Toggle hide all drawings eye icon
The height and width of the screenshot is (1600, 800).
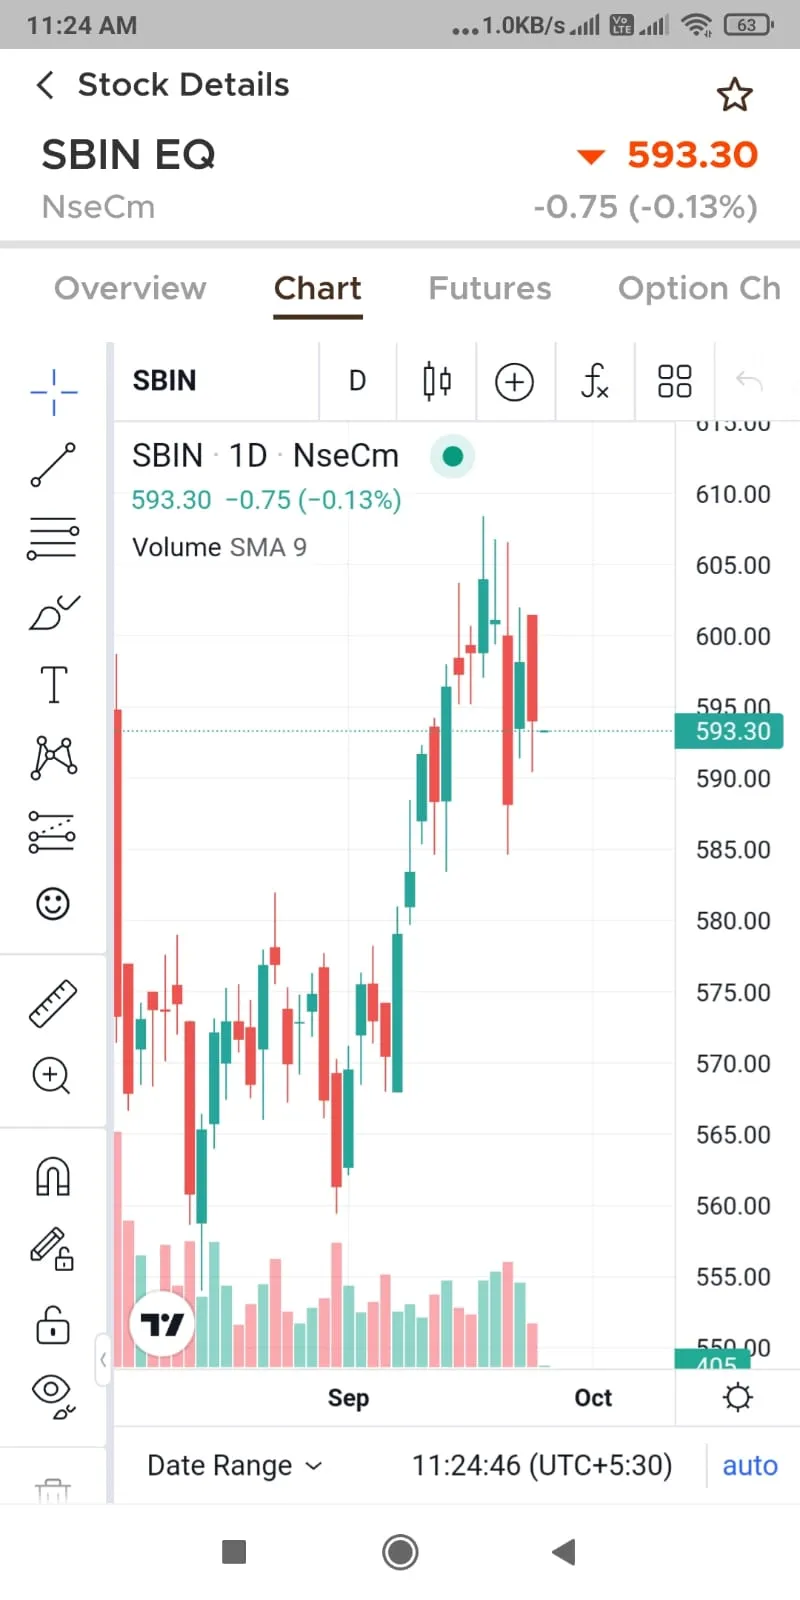(x=53, y=1396)
